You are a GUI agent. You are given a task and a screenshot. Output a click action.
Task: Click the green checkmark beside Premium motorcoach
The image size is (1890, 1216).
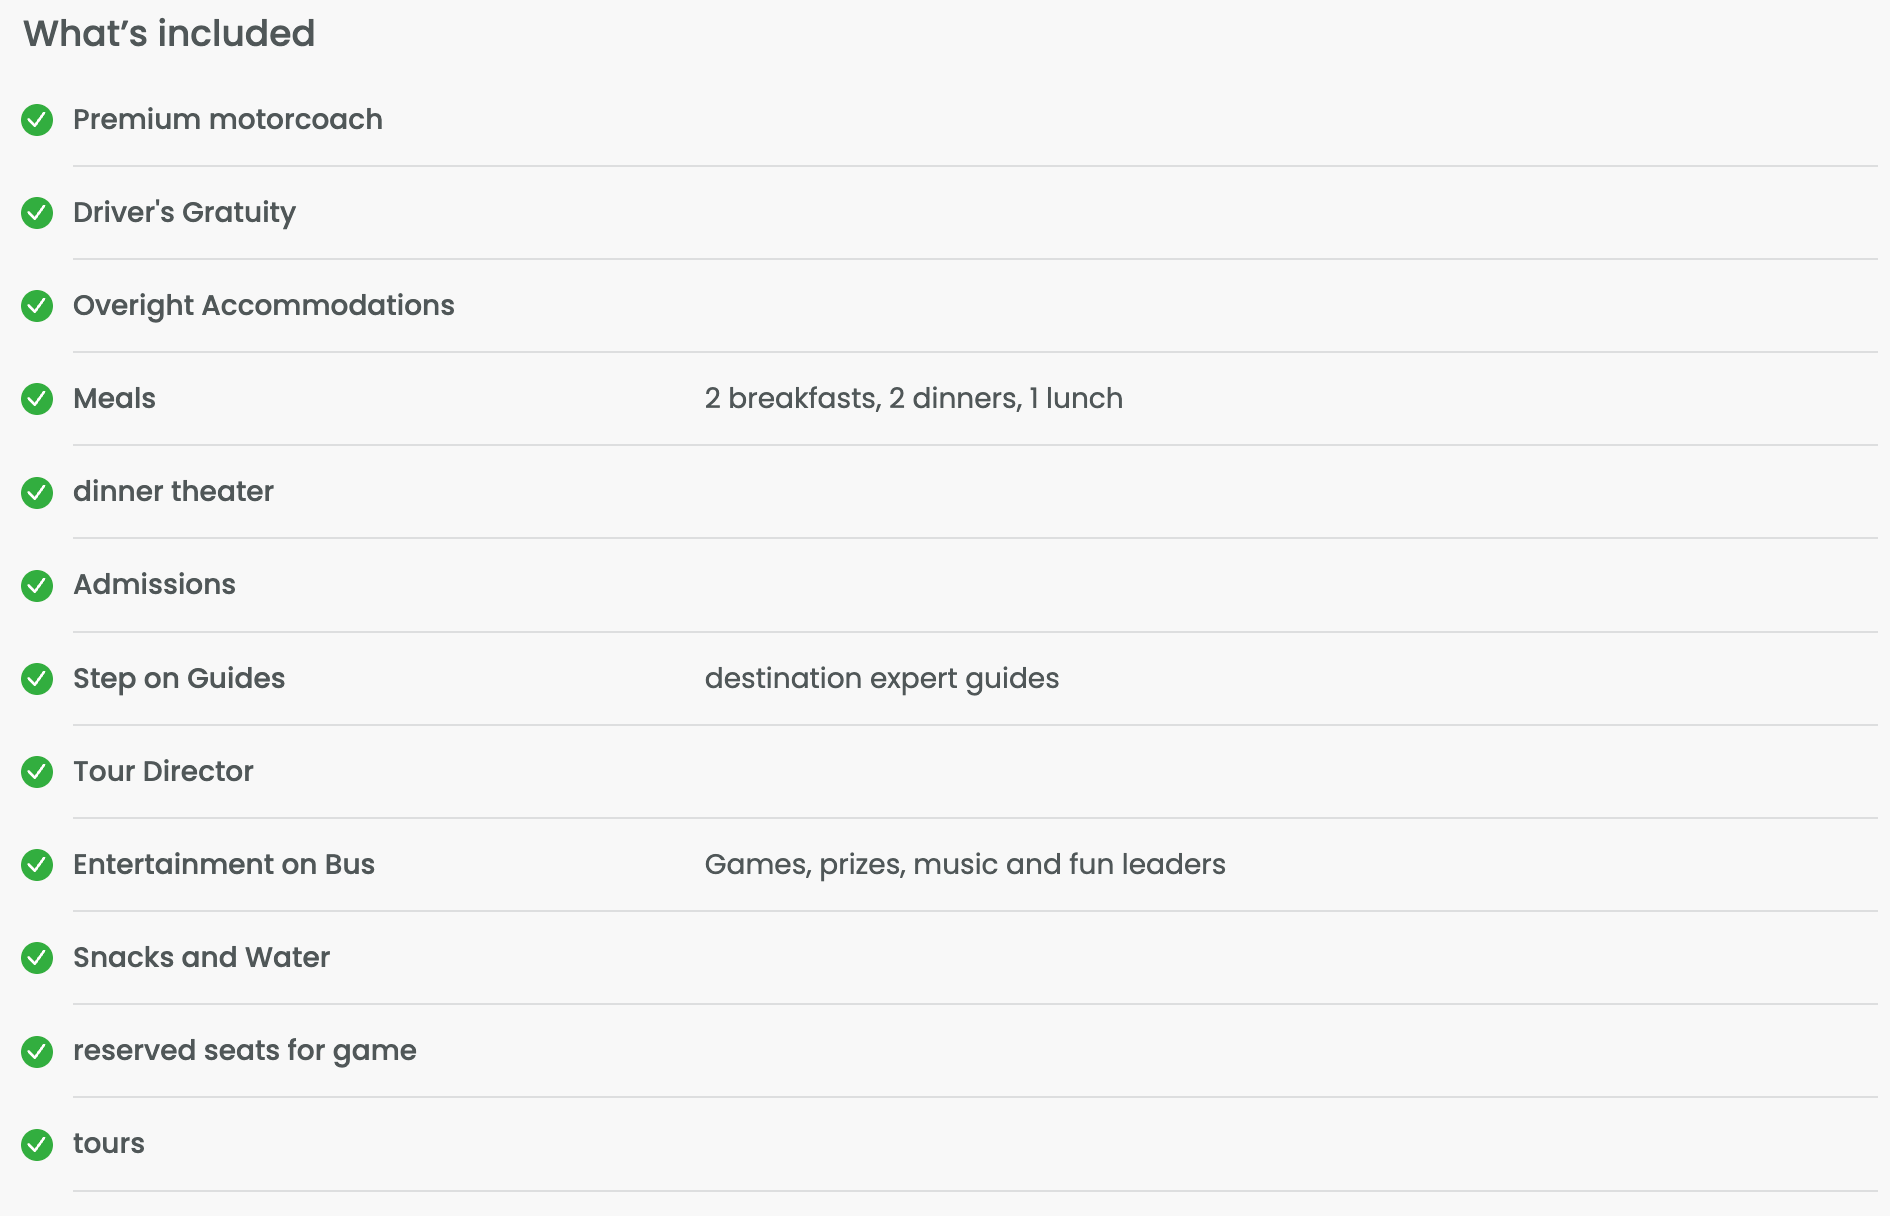click(x=37, y=120)
